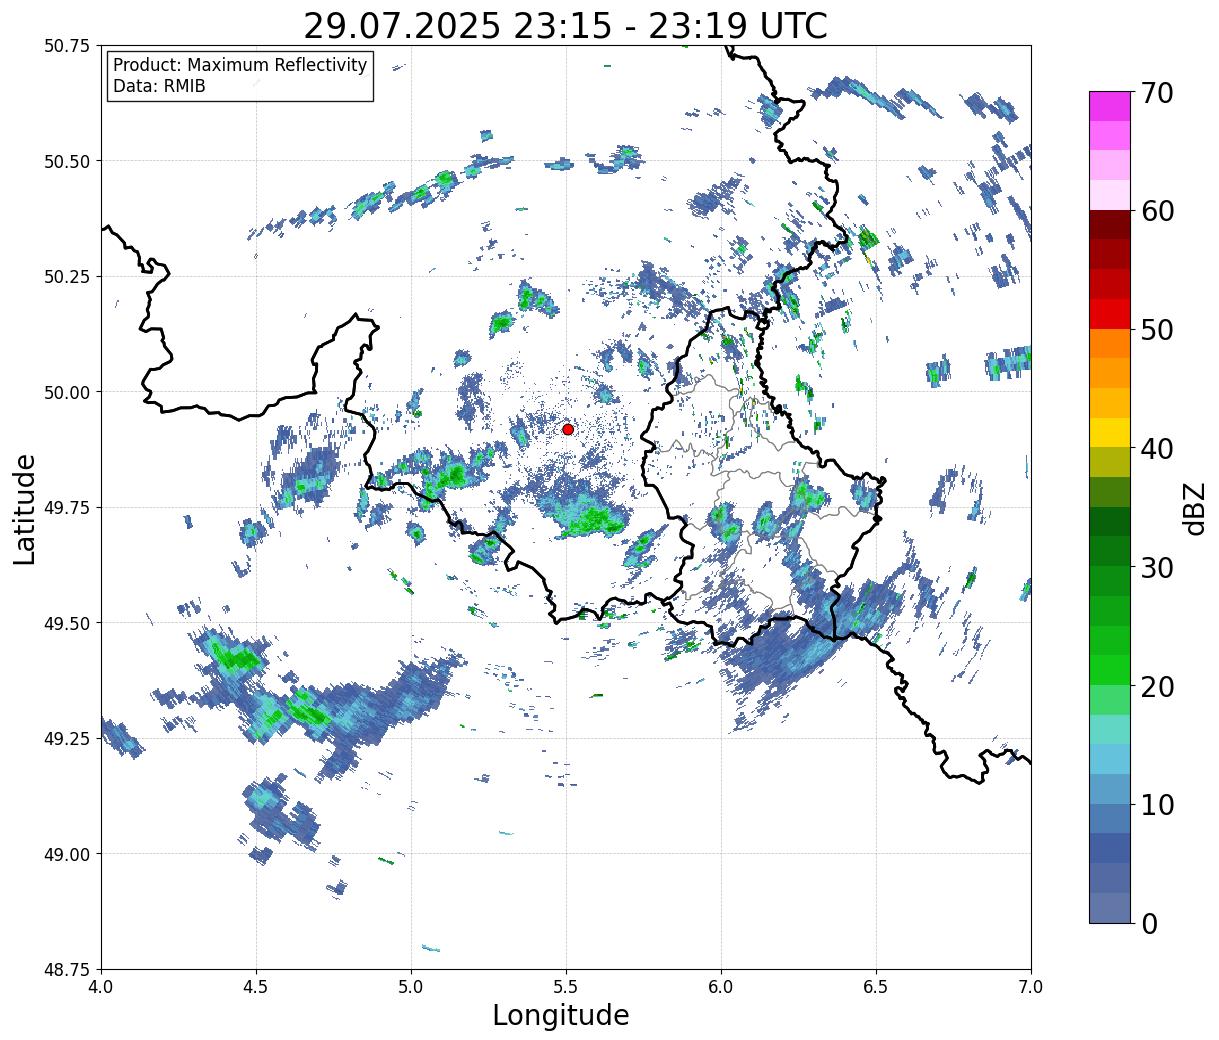The height and width of the screenshot is (1040, 1219).
Task: Click the 0 tick on the colorbar
Action: click(x=1148, y=924)
